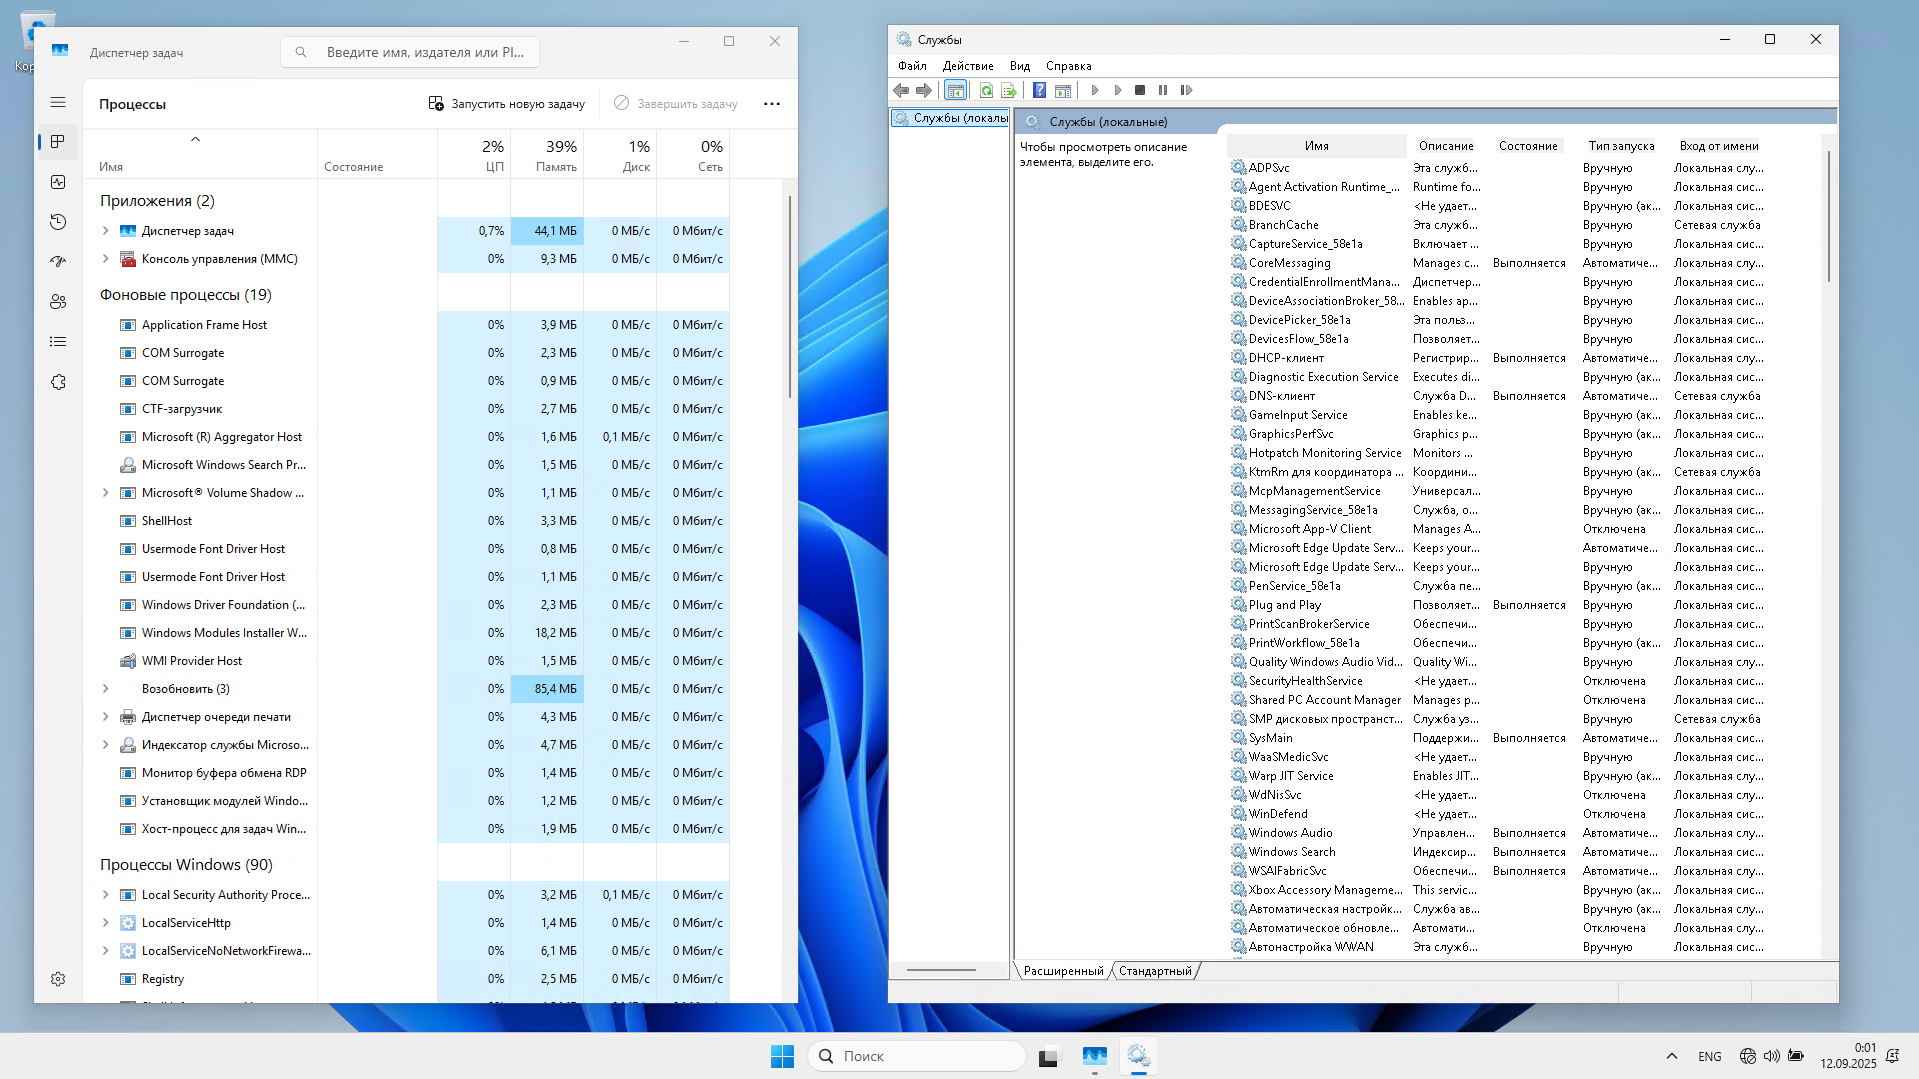Toggle show/hide console tree in Services

pos(956,90)
